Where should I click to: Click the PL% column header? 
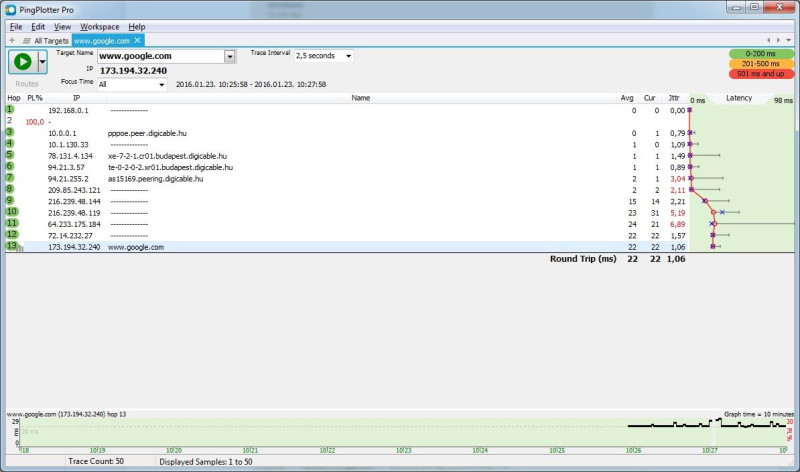[35, 98]
